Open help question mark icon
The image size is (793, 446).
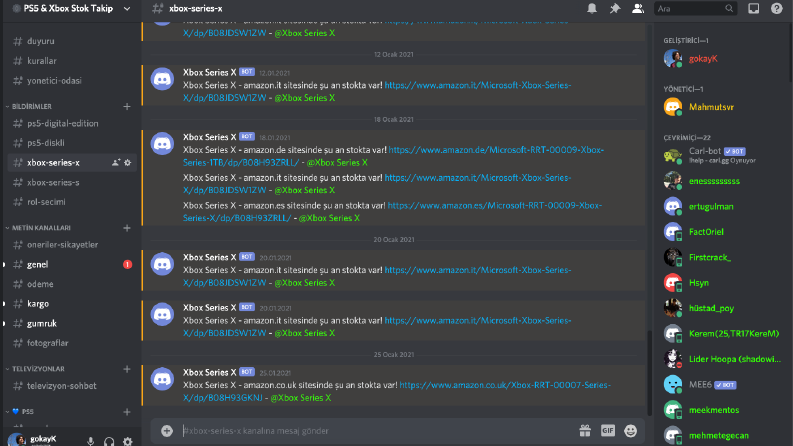pos(777,8)
